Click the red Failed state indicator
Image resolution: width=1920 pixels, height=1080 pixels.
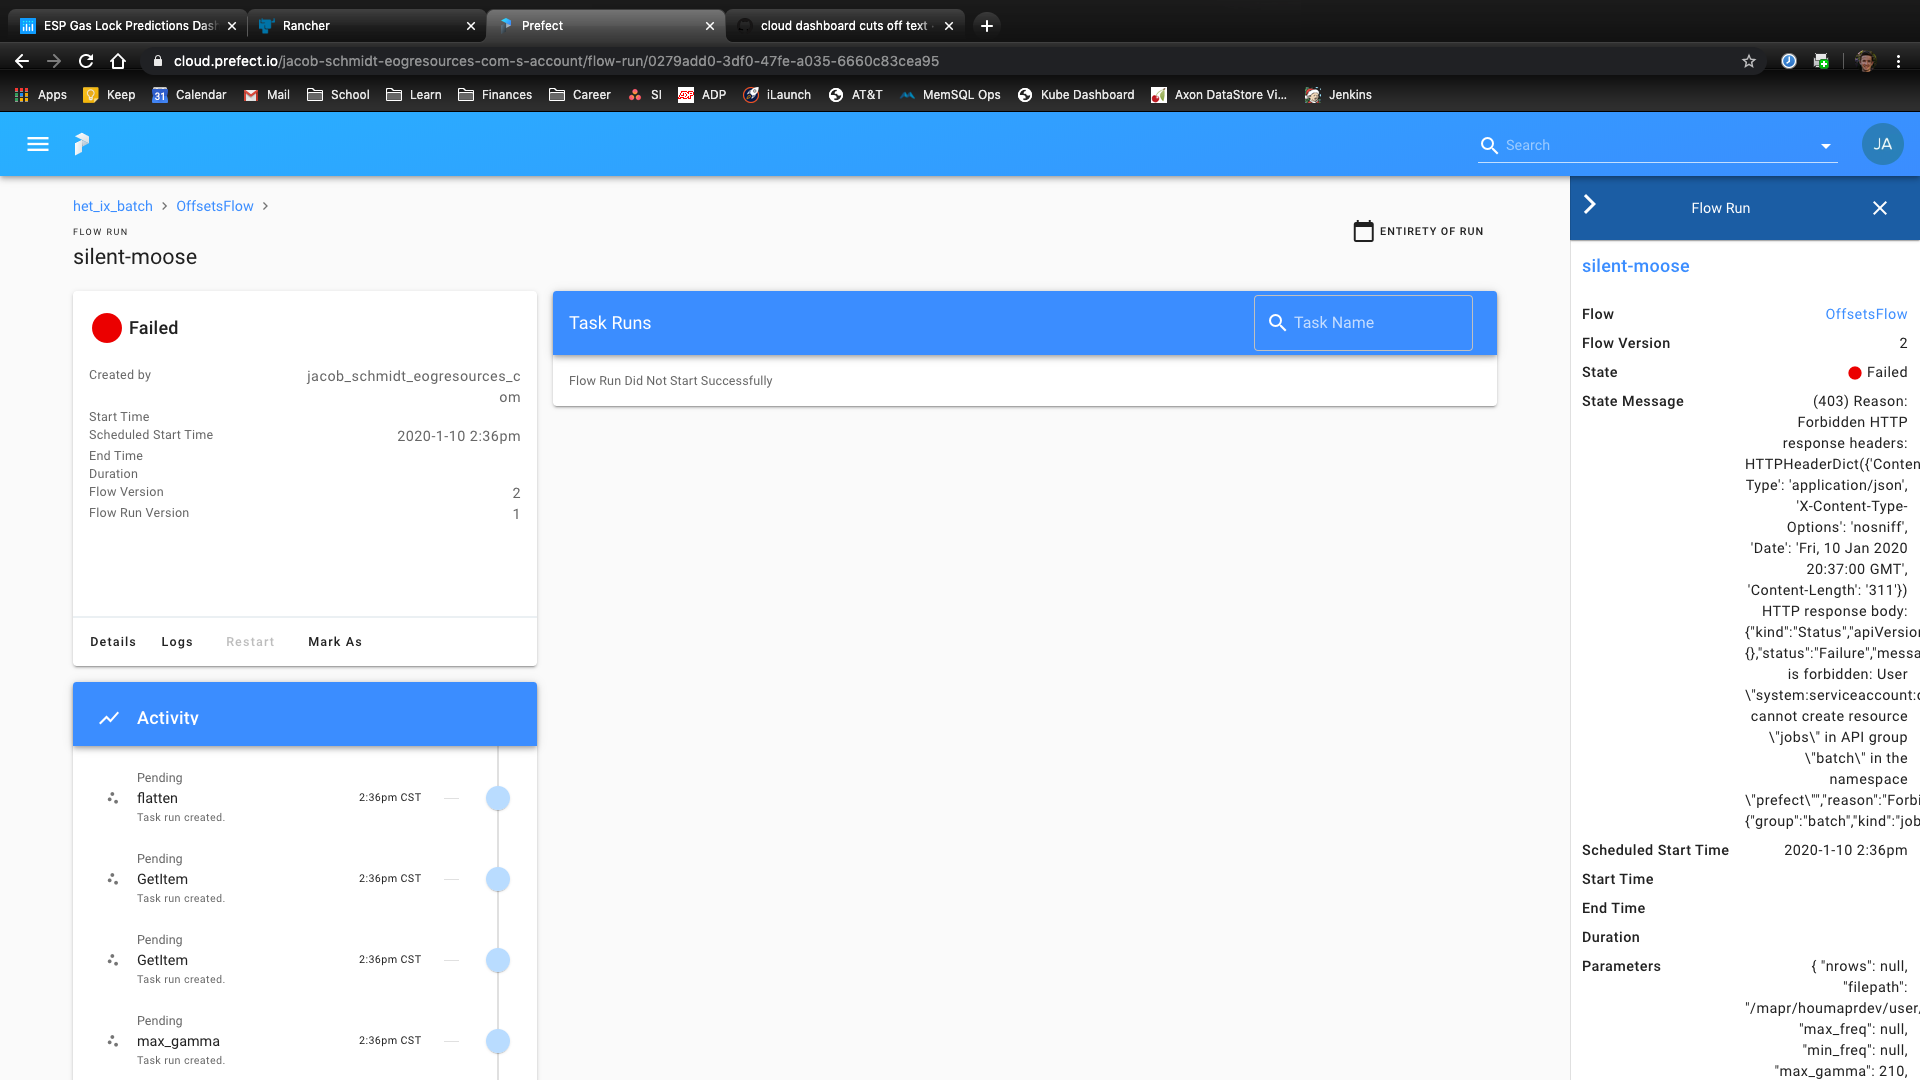(x=107, y=328)
